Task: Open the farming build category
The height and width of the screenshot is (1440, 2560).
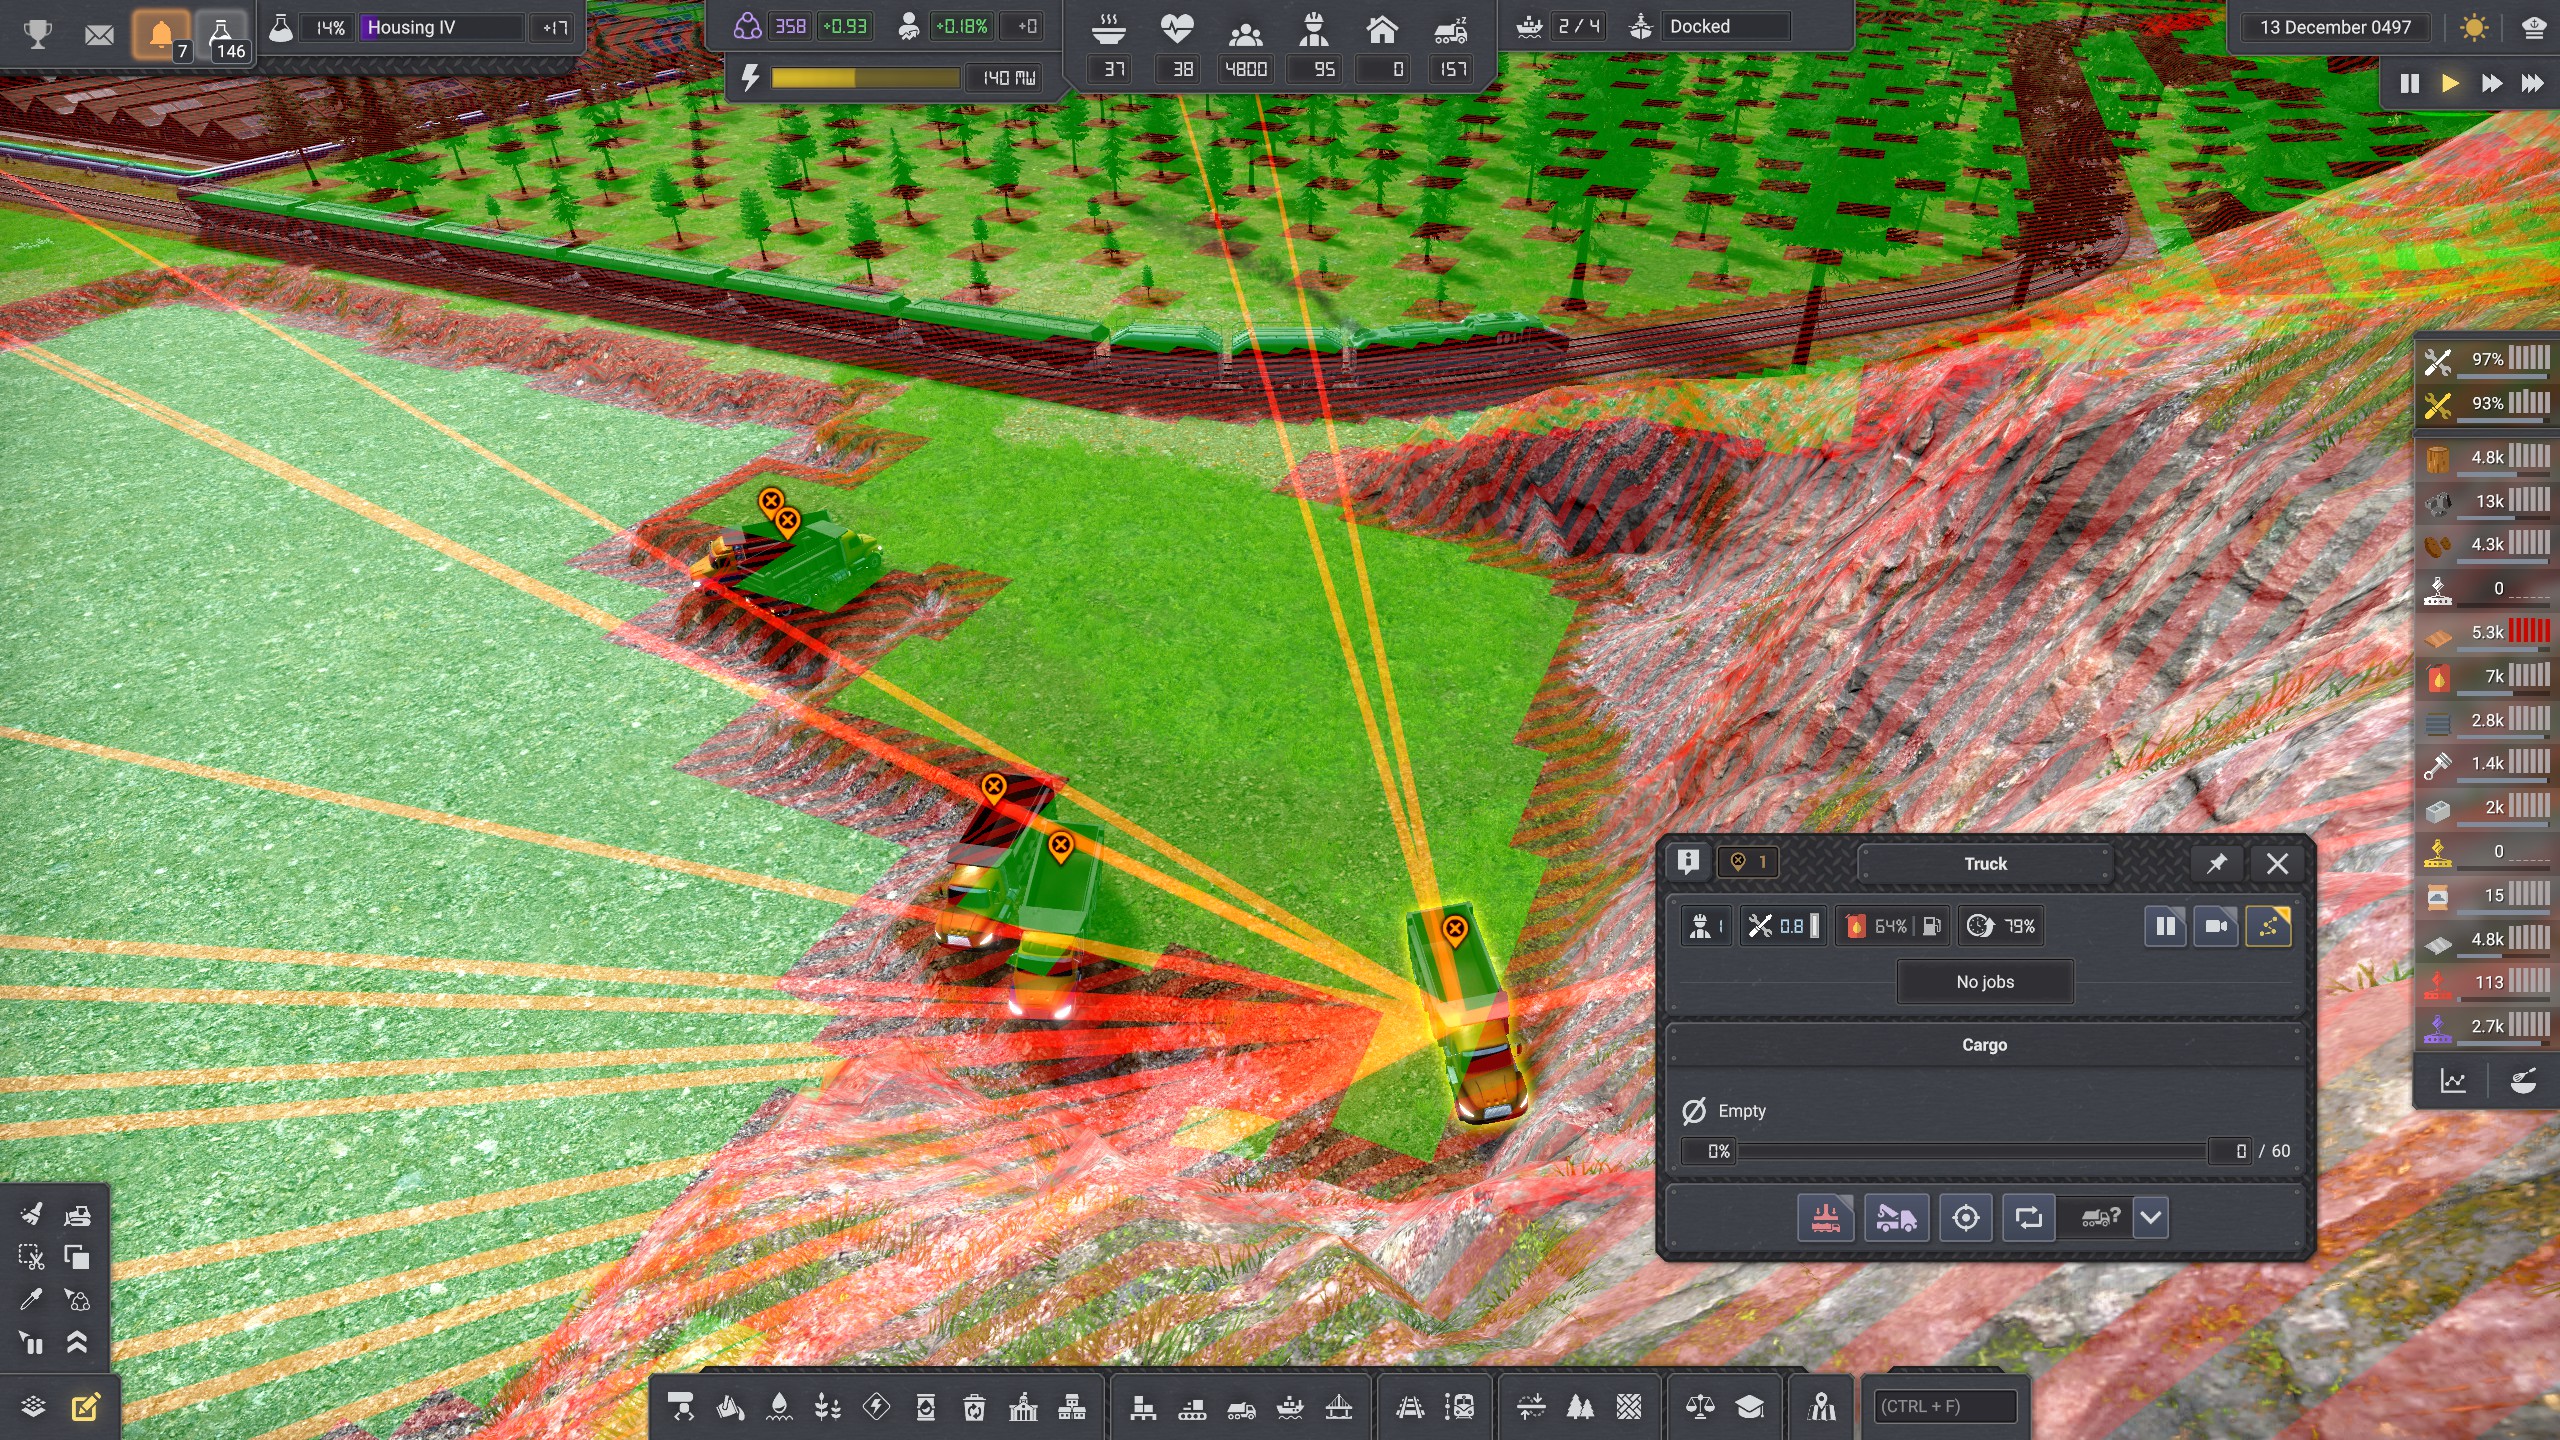Action: tap(828, 1408)
